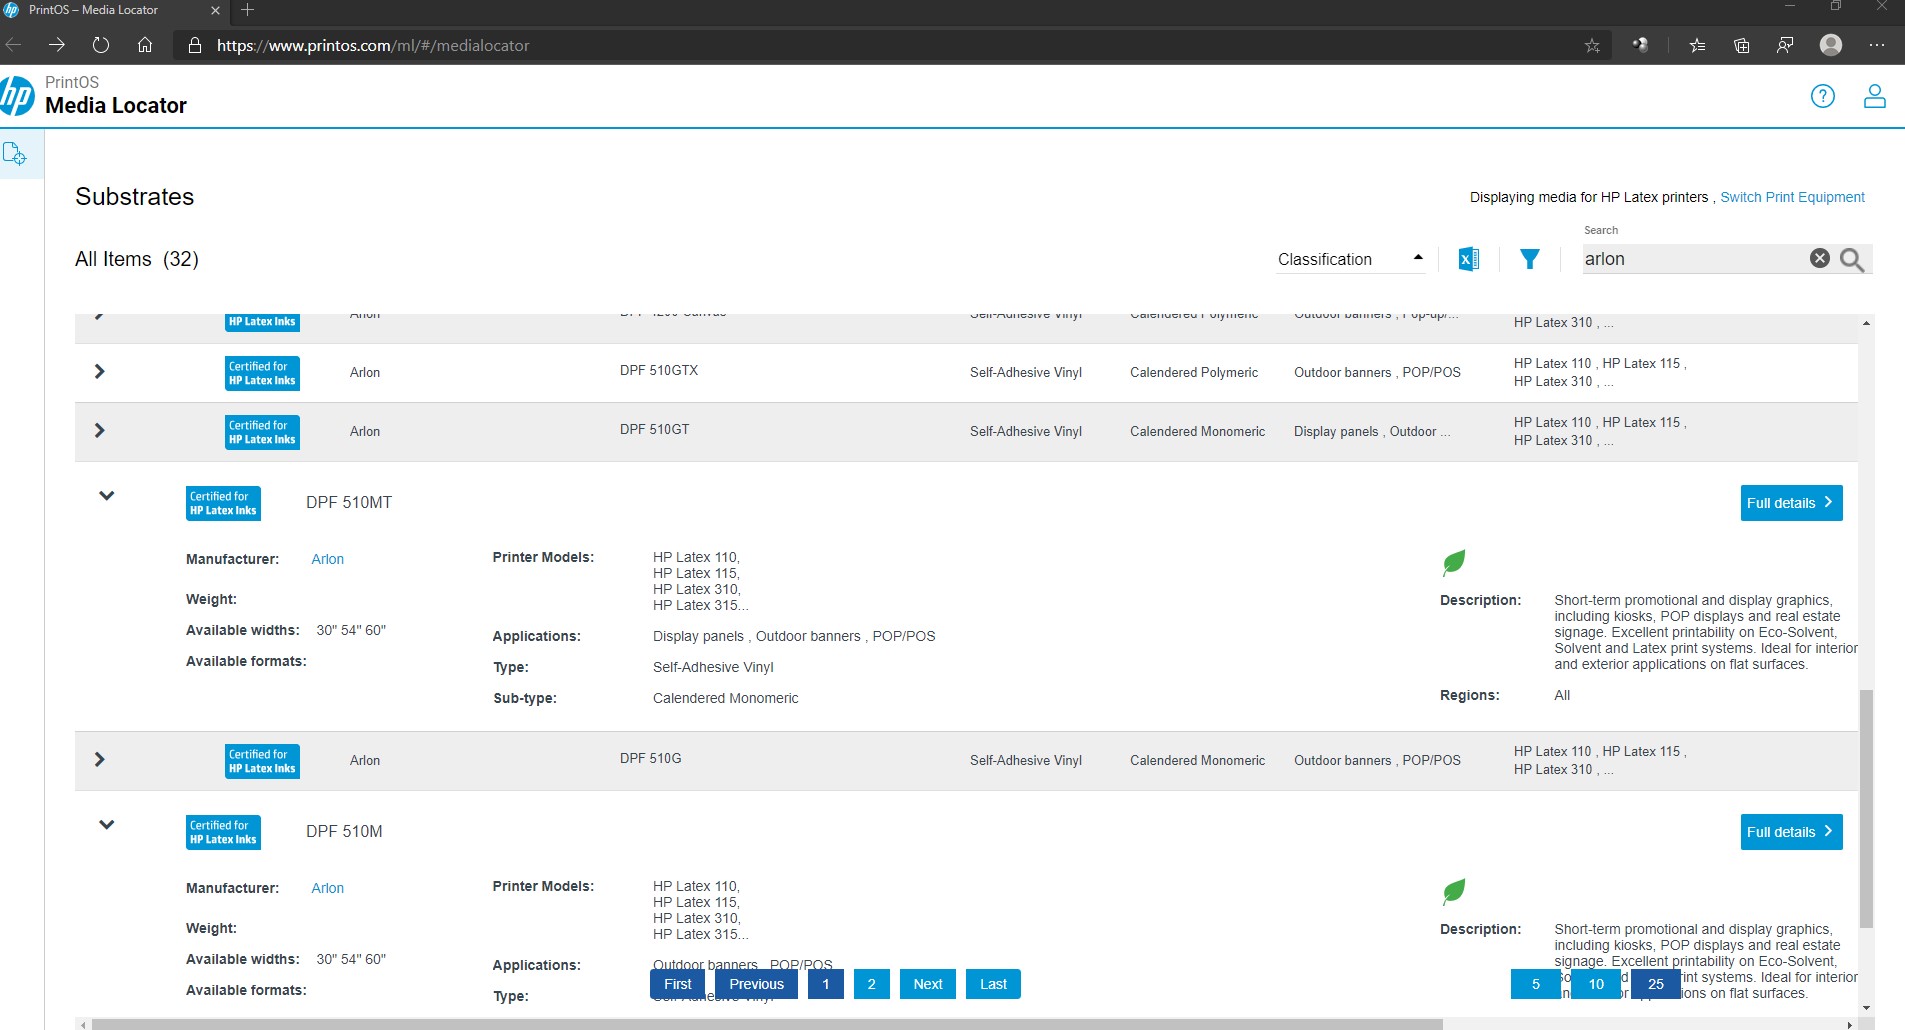Go to Last results page

pos(993,984)
